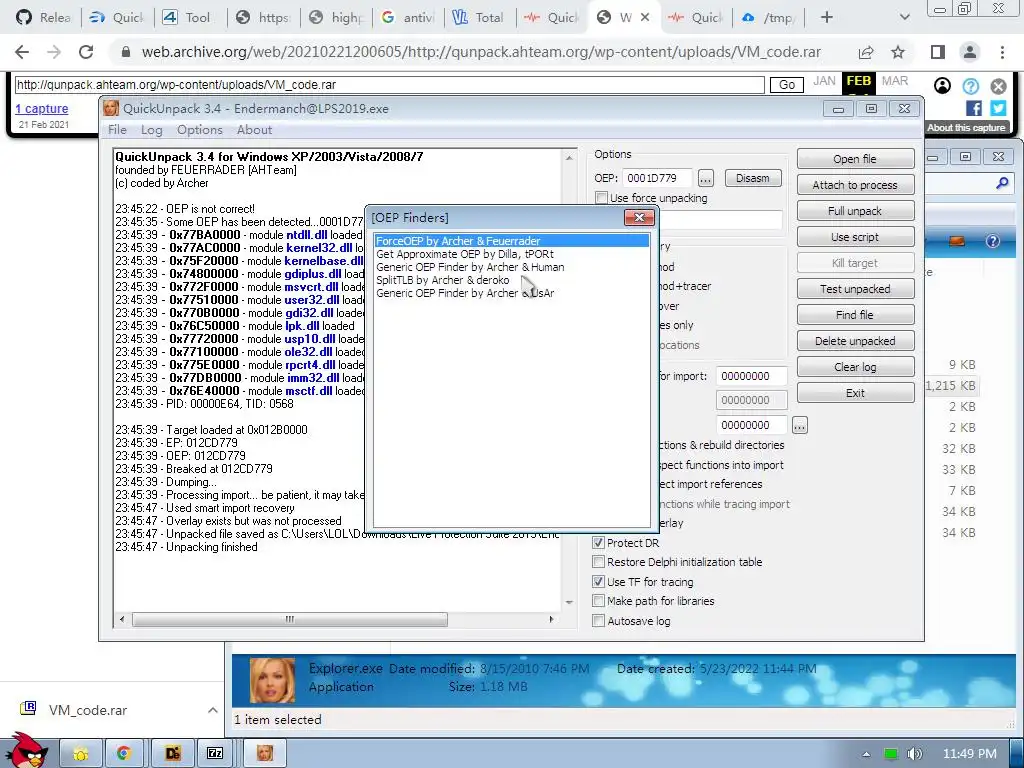Screen dimensions: 1024x768
Task: Click the Wayback Machine user account icon
Action: [x=942, y=86]
